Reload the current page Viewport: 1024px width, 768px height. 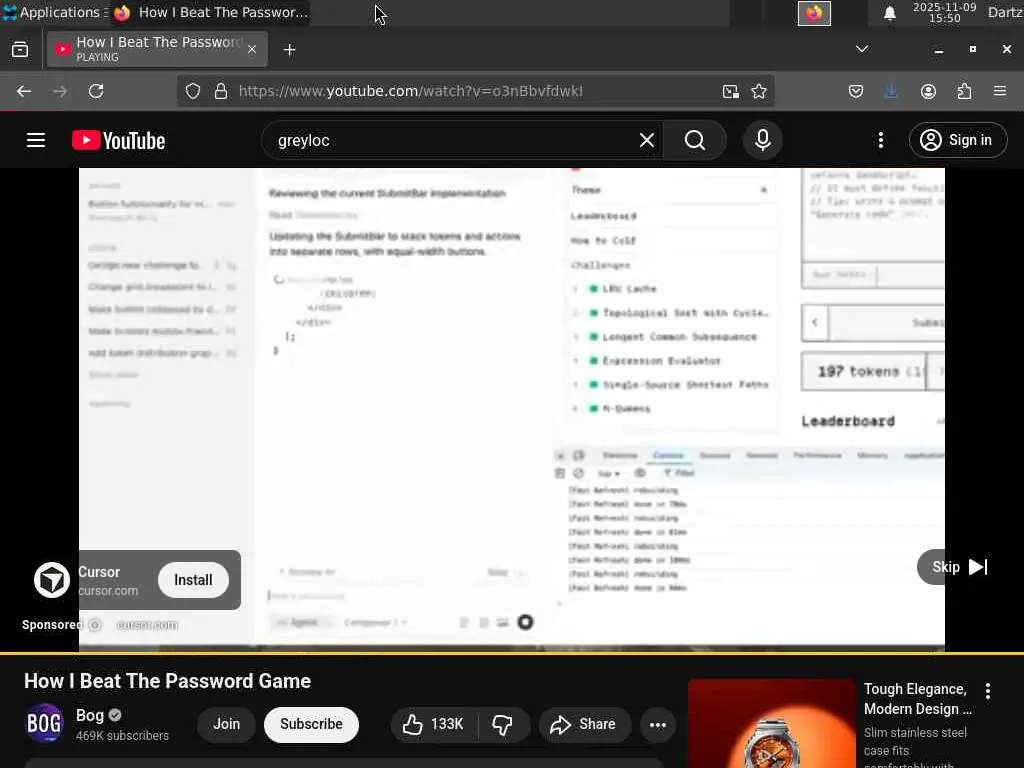[x=96, y=91]
